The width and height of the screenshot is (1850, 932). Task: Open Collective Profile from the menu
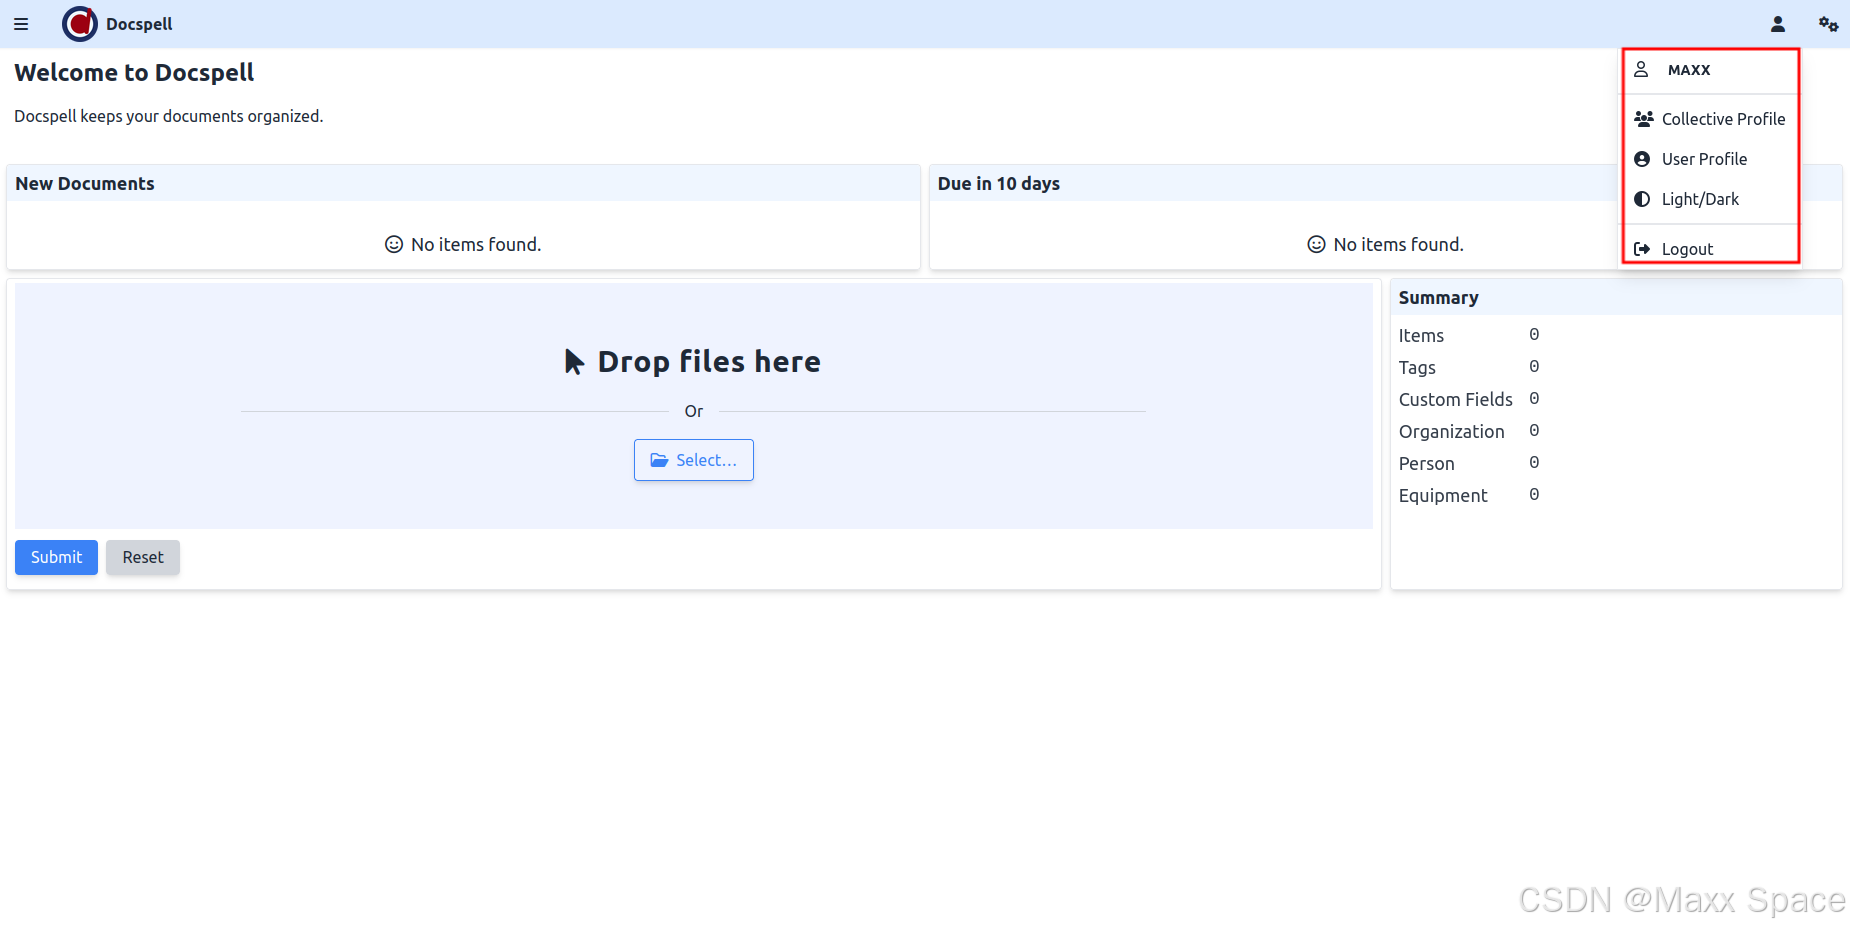(x=1710, y=119)
